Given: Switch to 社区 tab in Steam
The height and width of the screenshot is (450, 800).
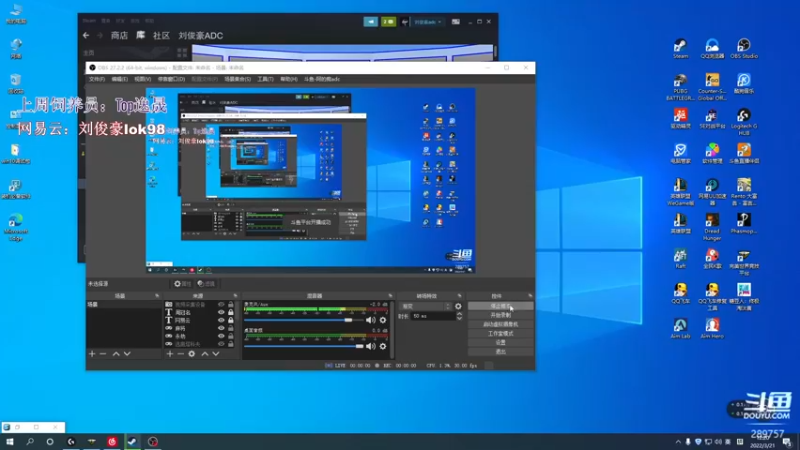Looking at the screenshot, I should coord(161,35).
